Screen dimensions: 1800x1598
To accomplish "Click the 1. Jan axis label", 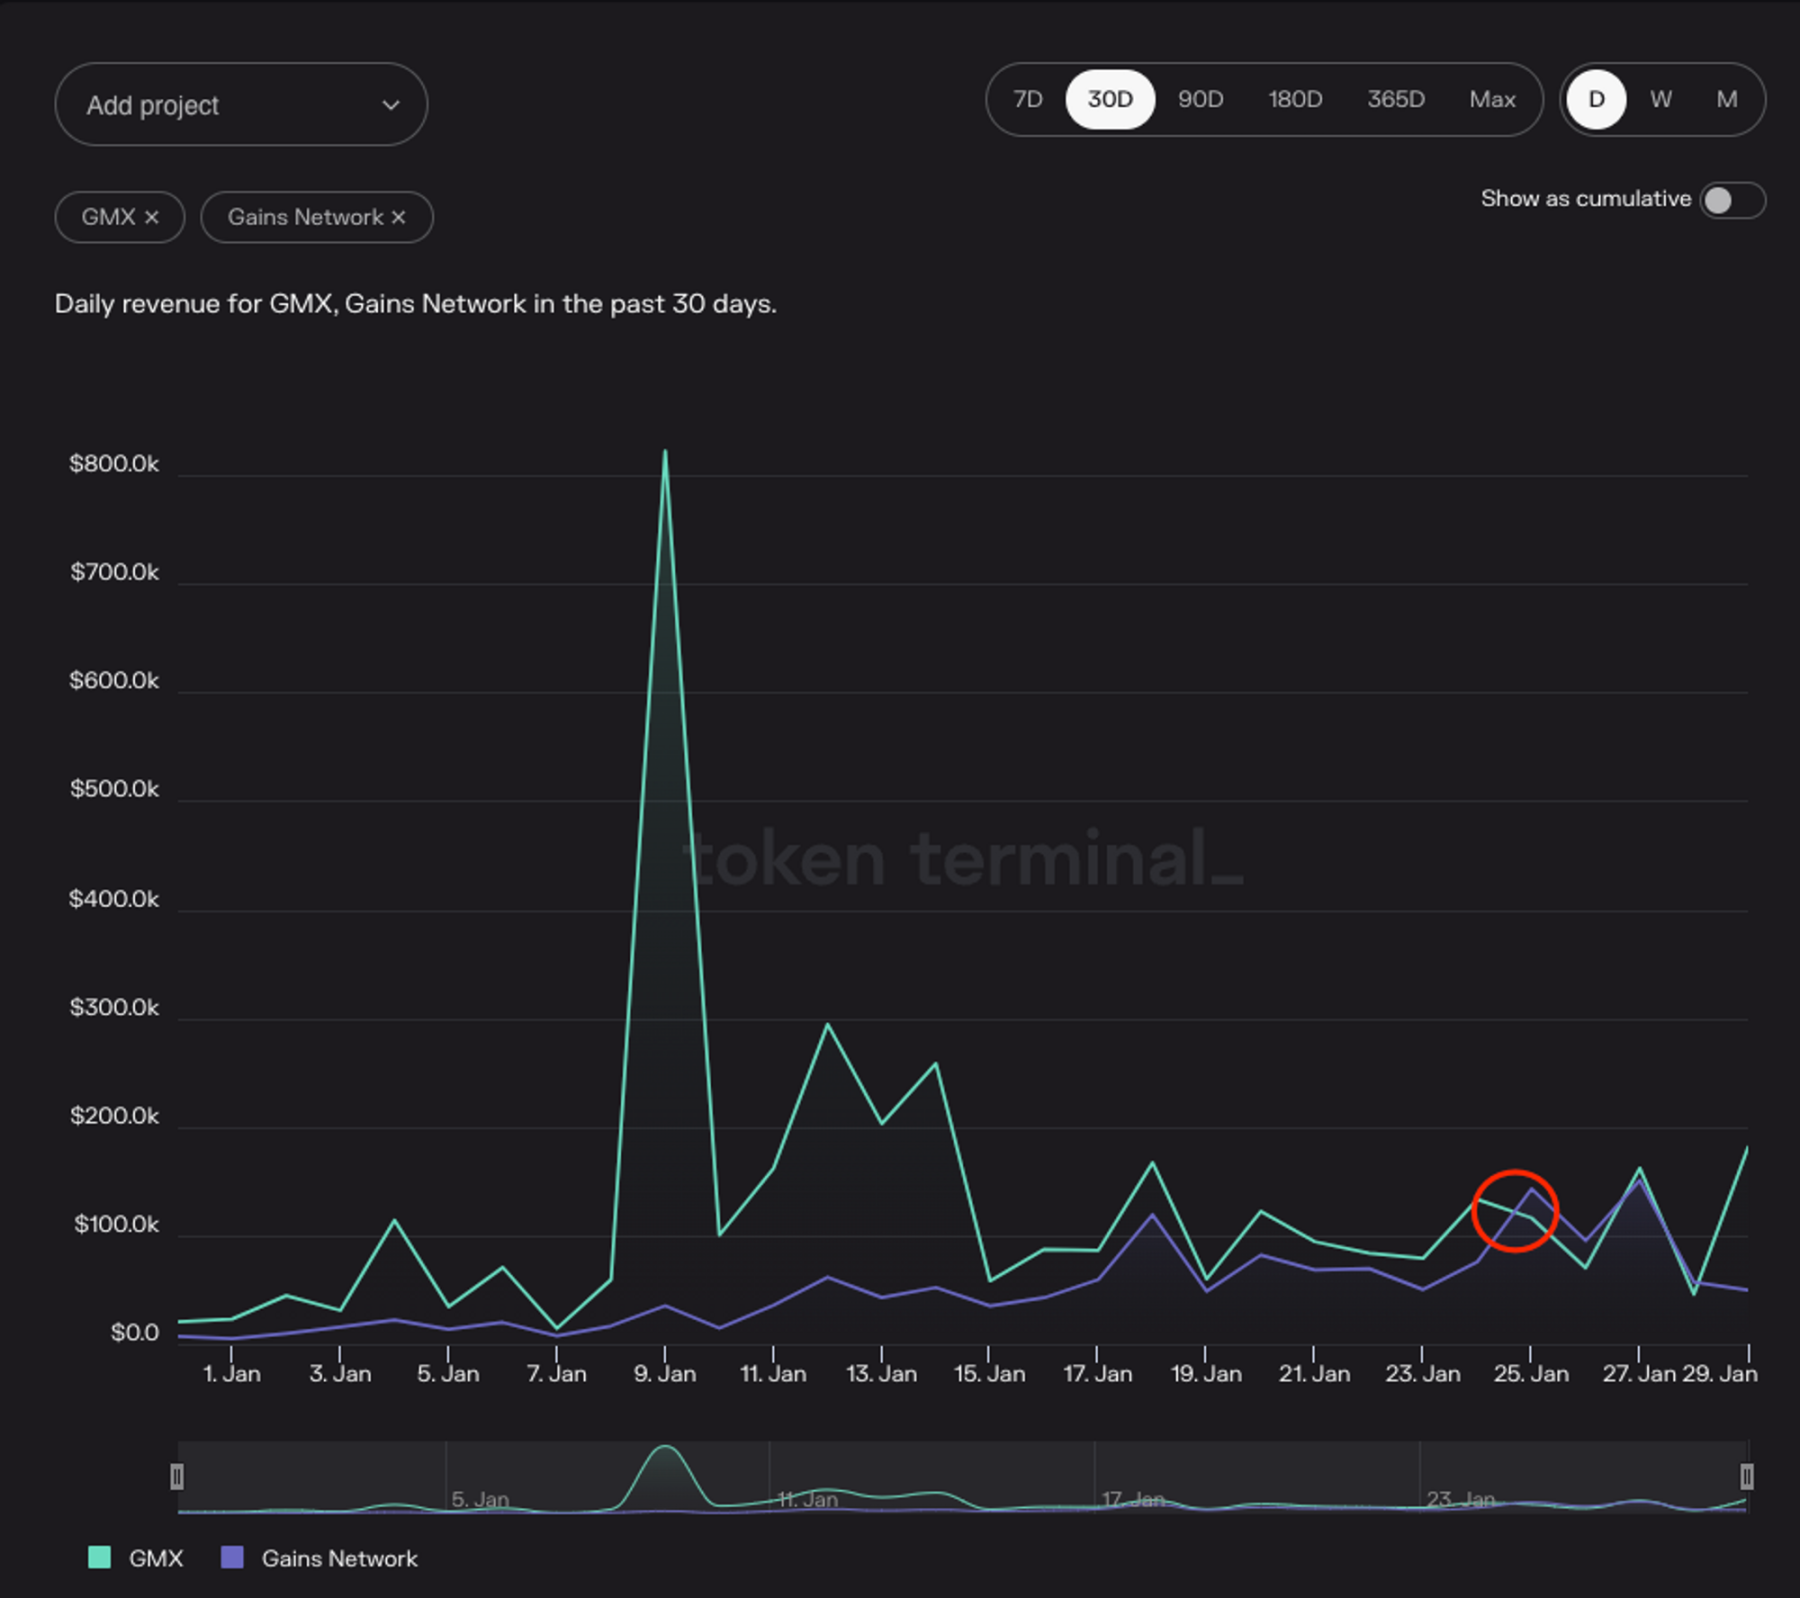I will click(x=232, y=1374).
